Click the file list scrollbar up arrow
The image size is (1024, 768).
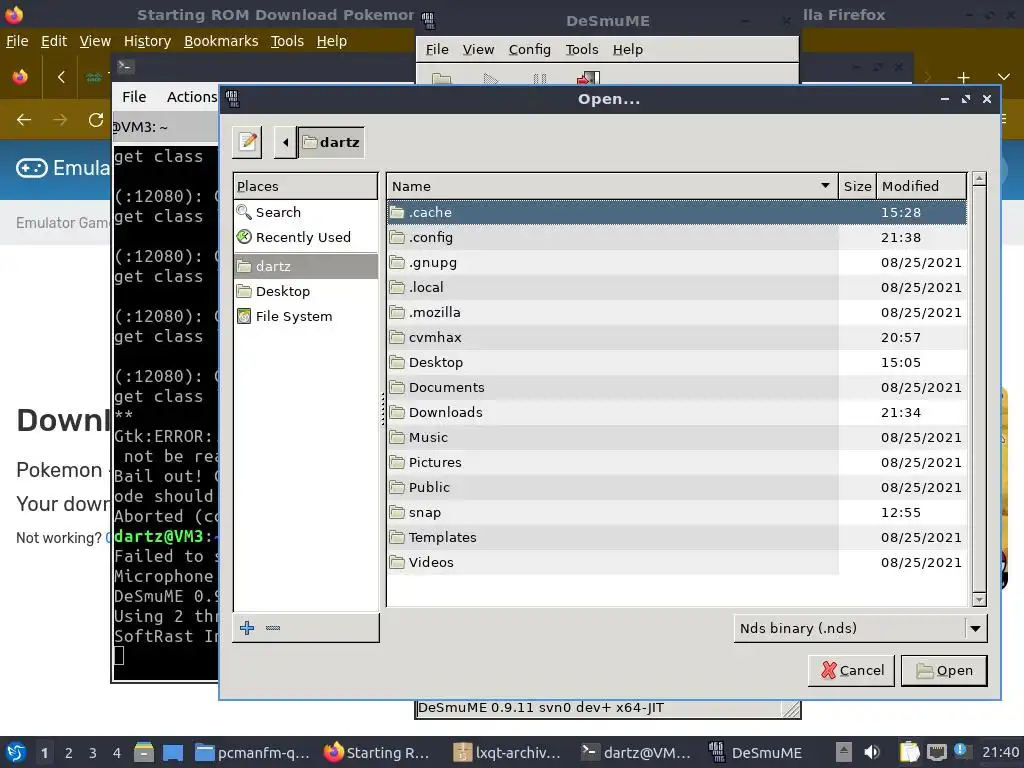tap(978, 179)
